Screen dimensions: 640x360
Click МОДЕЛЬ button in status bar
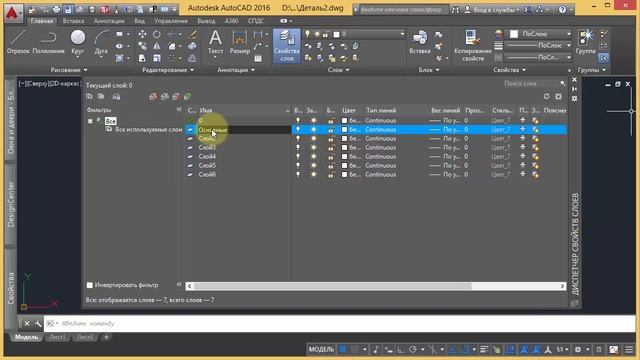(321, 349)
